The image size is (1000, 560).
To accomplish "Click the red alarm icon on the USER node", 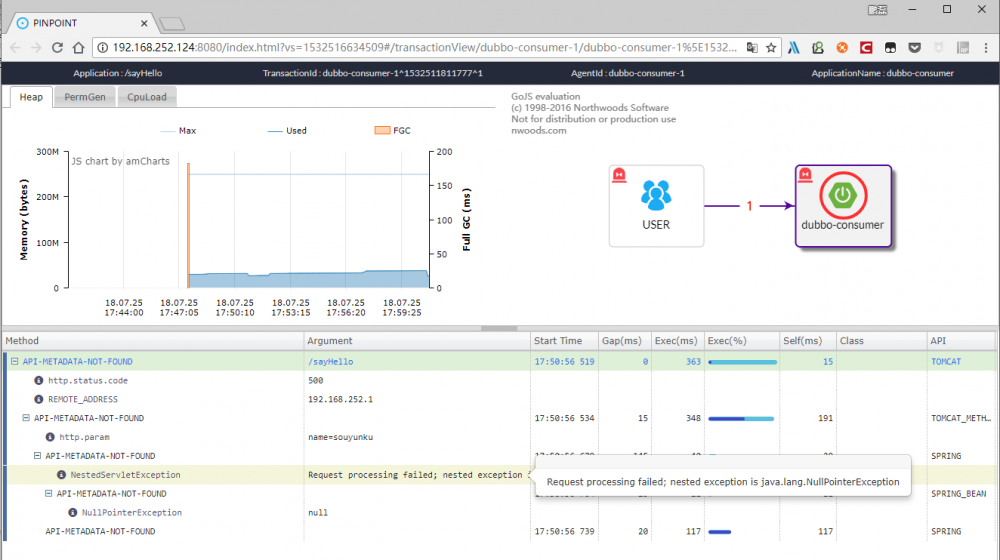I will pyautogui.click(x=619, y=175).
